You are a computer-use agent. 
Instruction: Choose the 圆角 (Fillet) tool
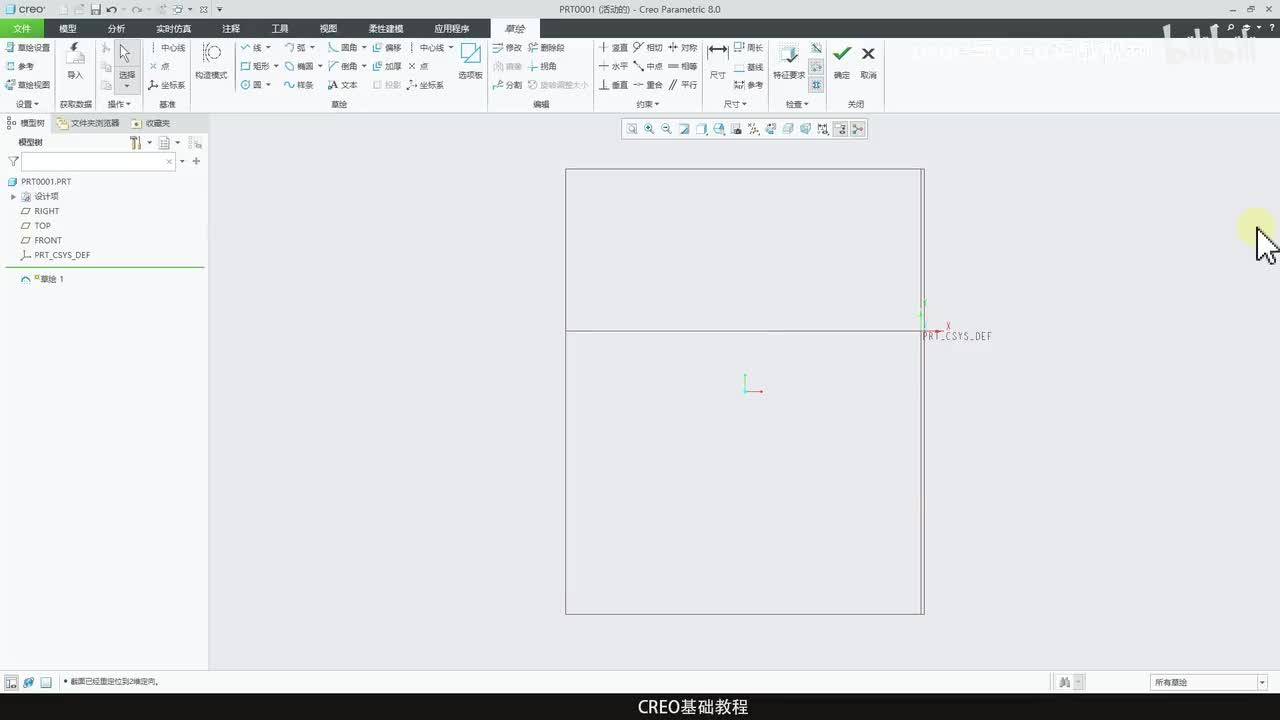point(342,47)
